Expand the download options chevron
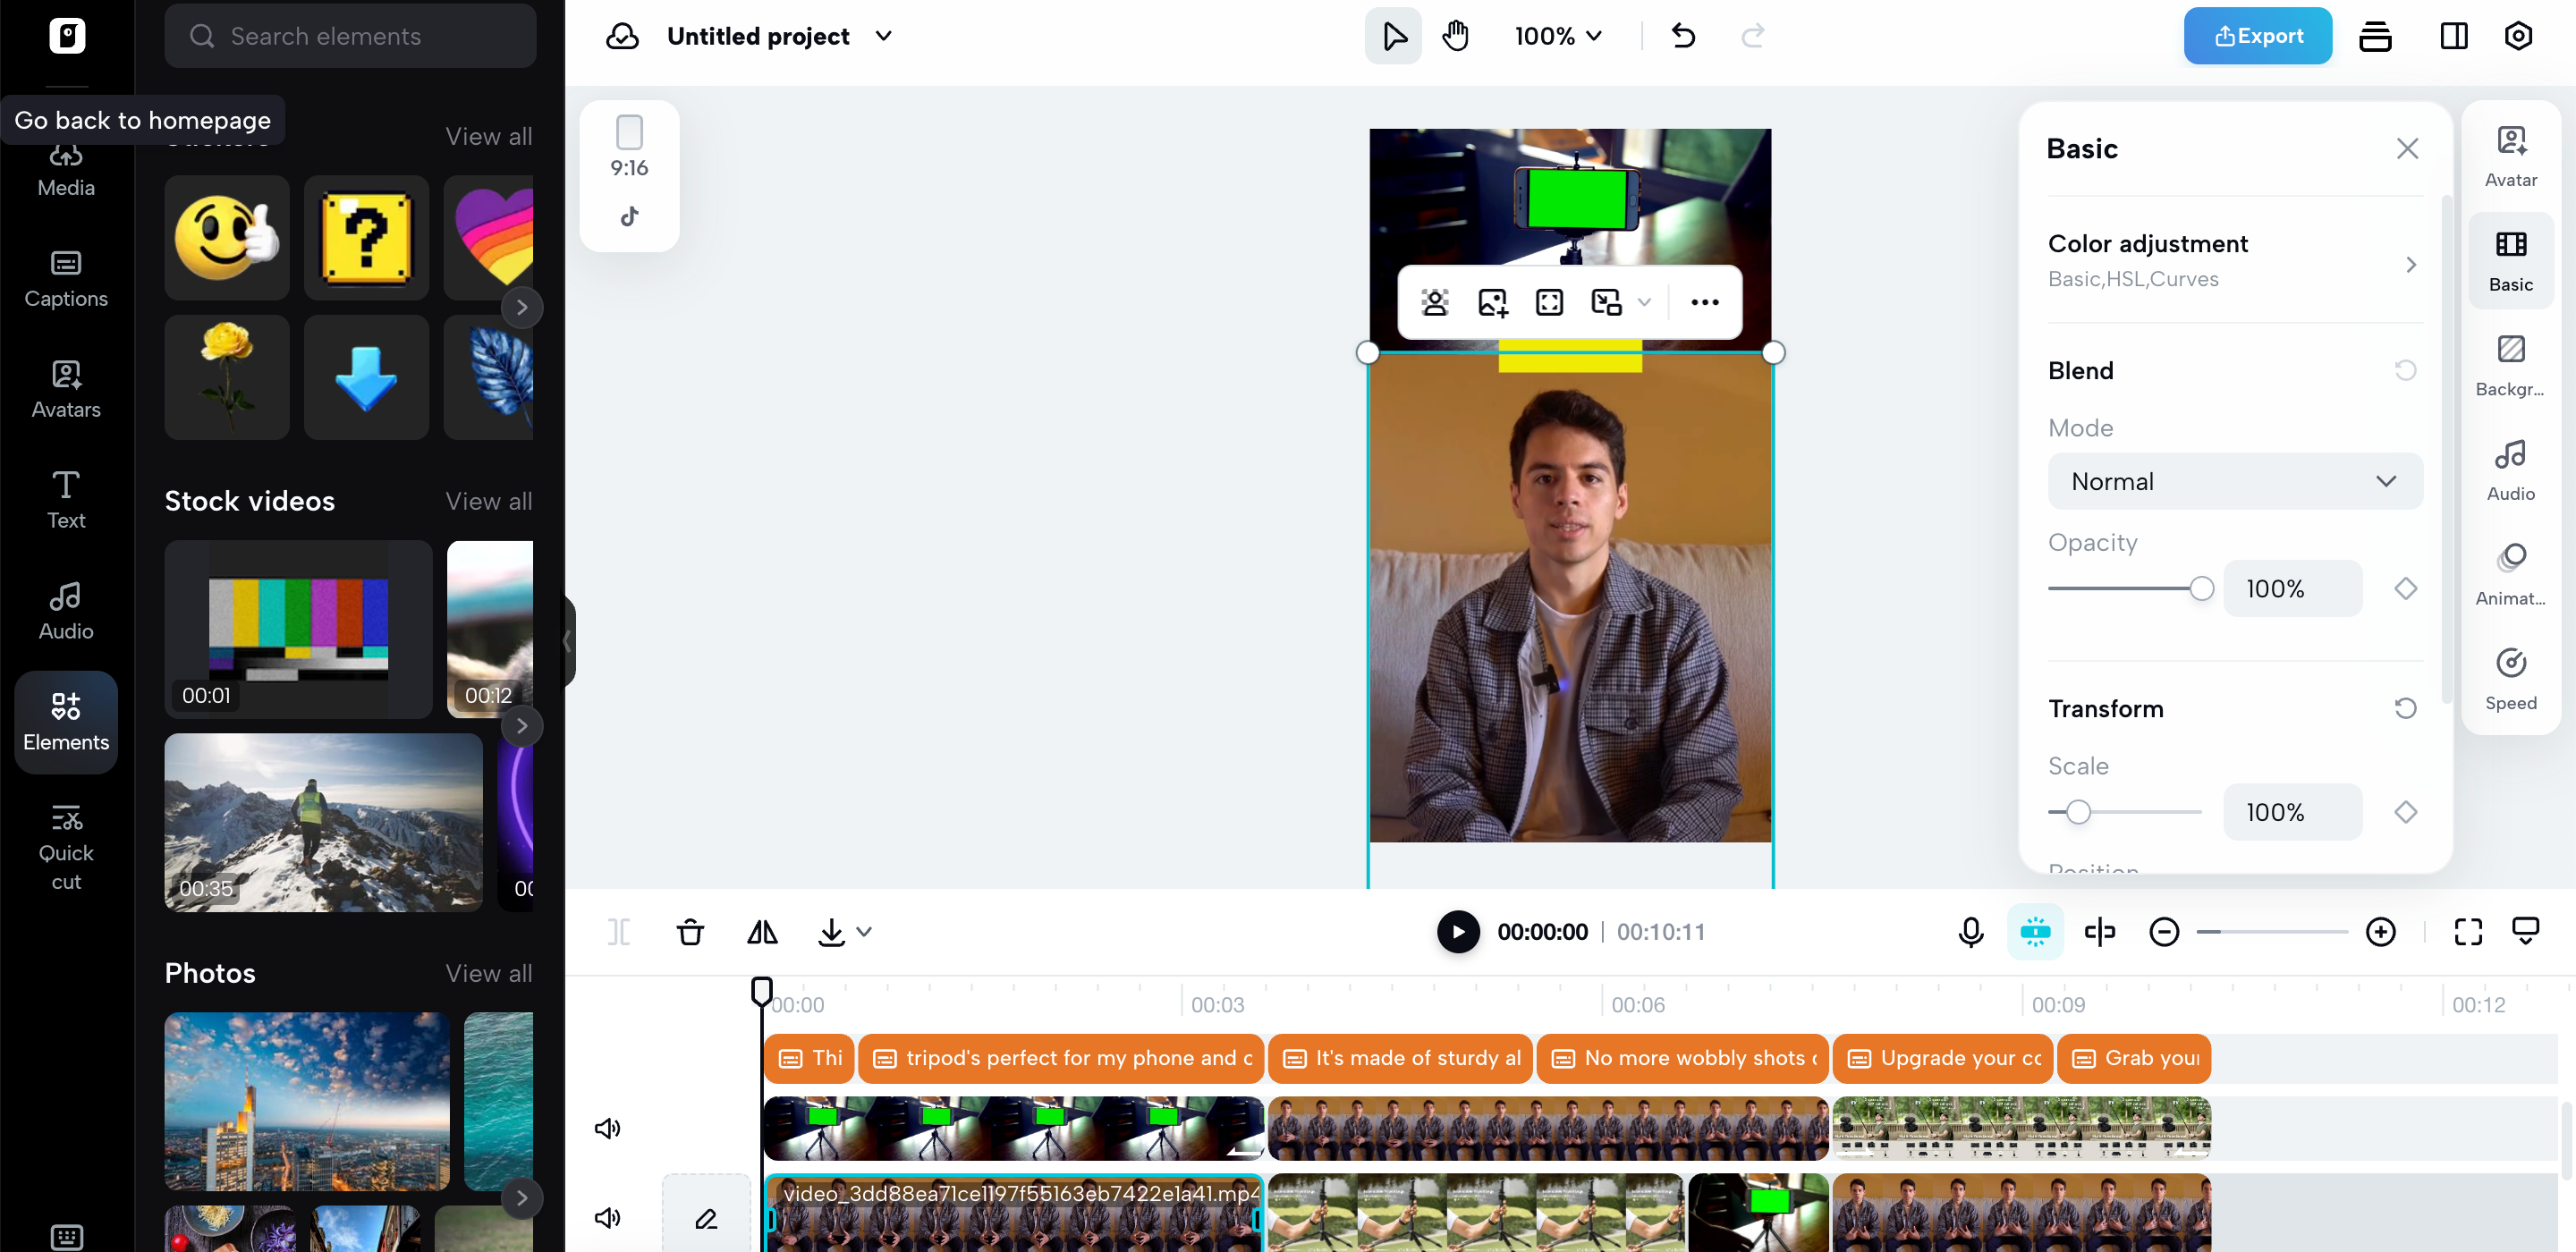This screenshot has width=2576, height=1252. [x=864, y=932]
